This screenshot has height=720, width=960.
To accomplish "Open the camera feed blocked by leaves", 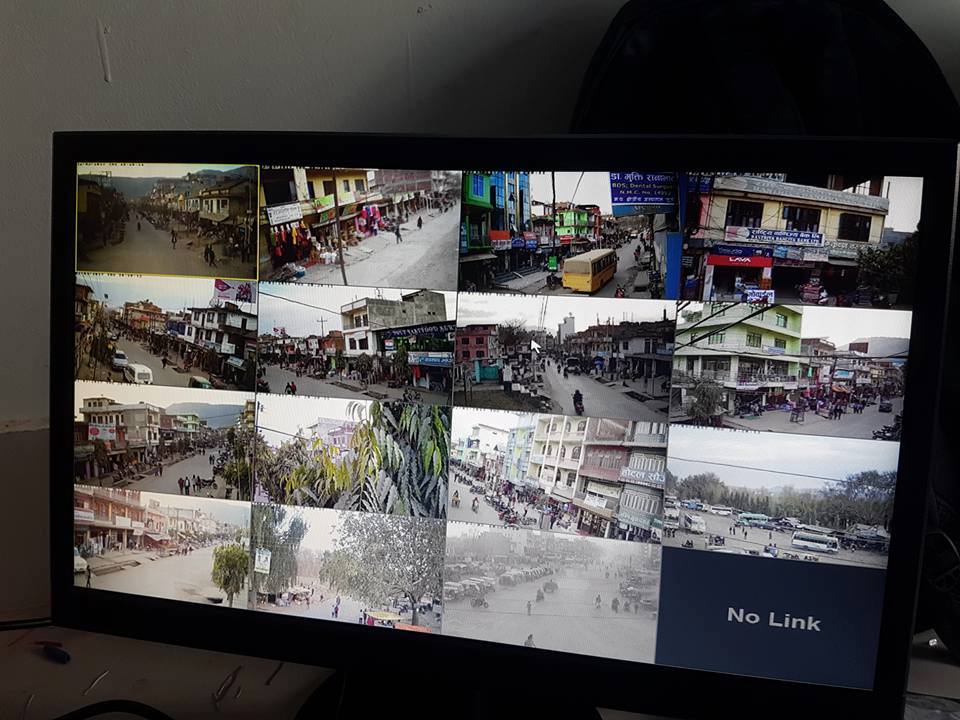I will tap(353, 456).
